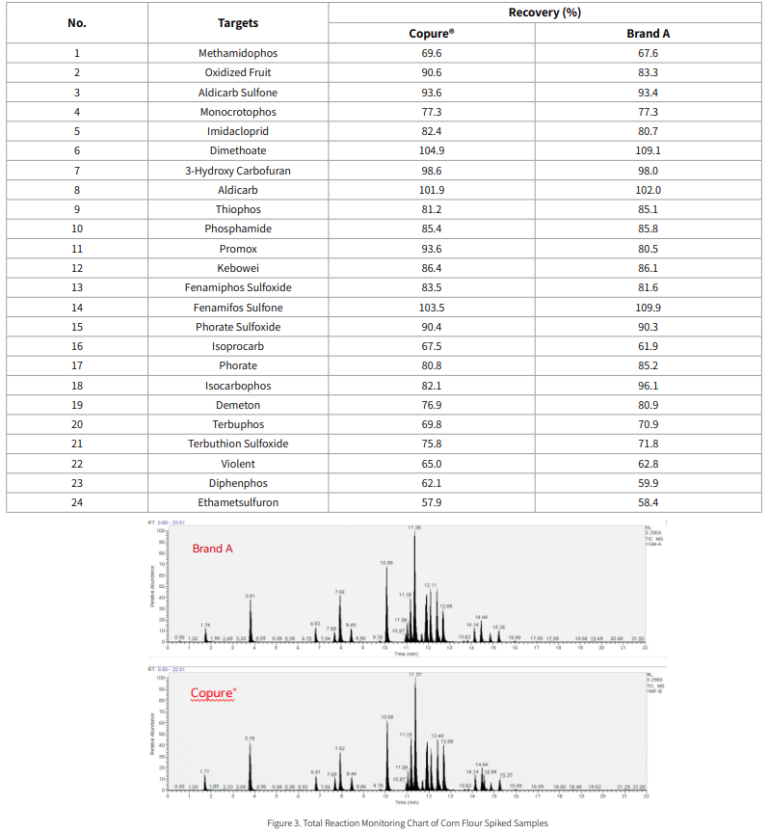
Task: Select the Copure value 104.9 for Dimethoate
Action: click(431, 150)
